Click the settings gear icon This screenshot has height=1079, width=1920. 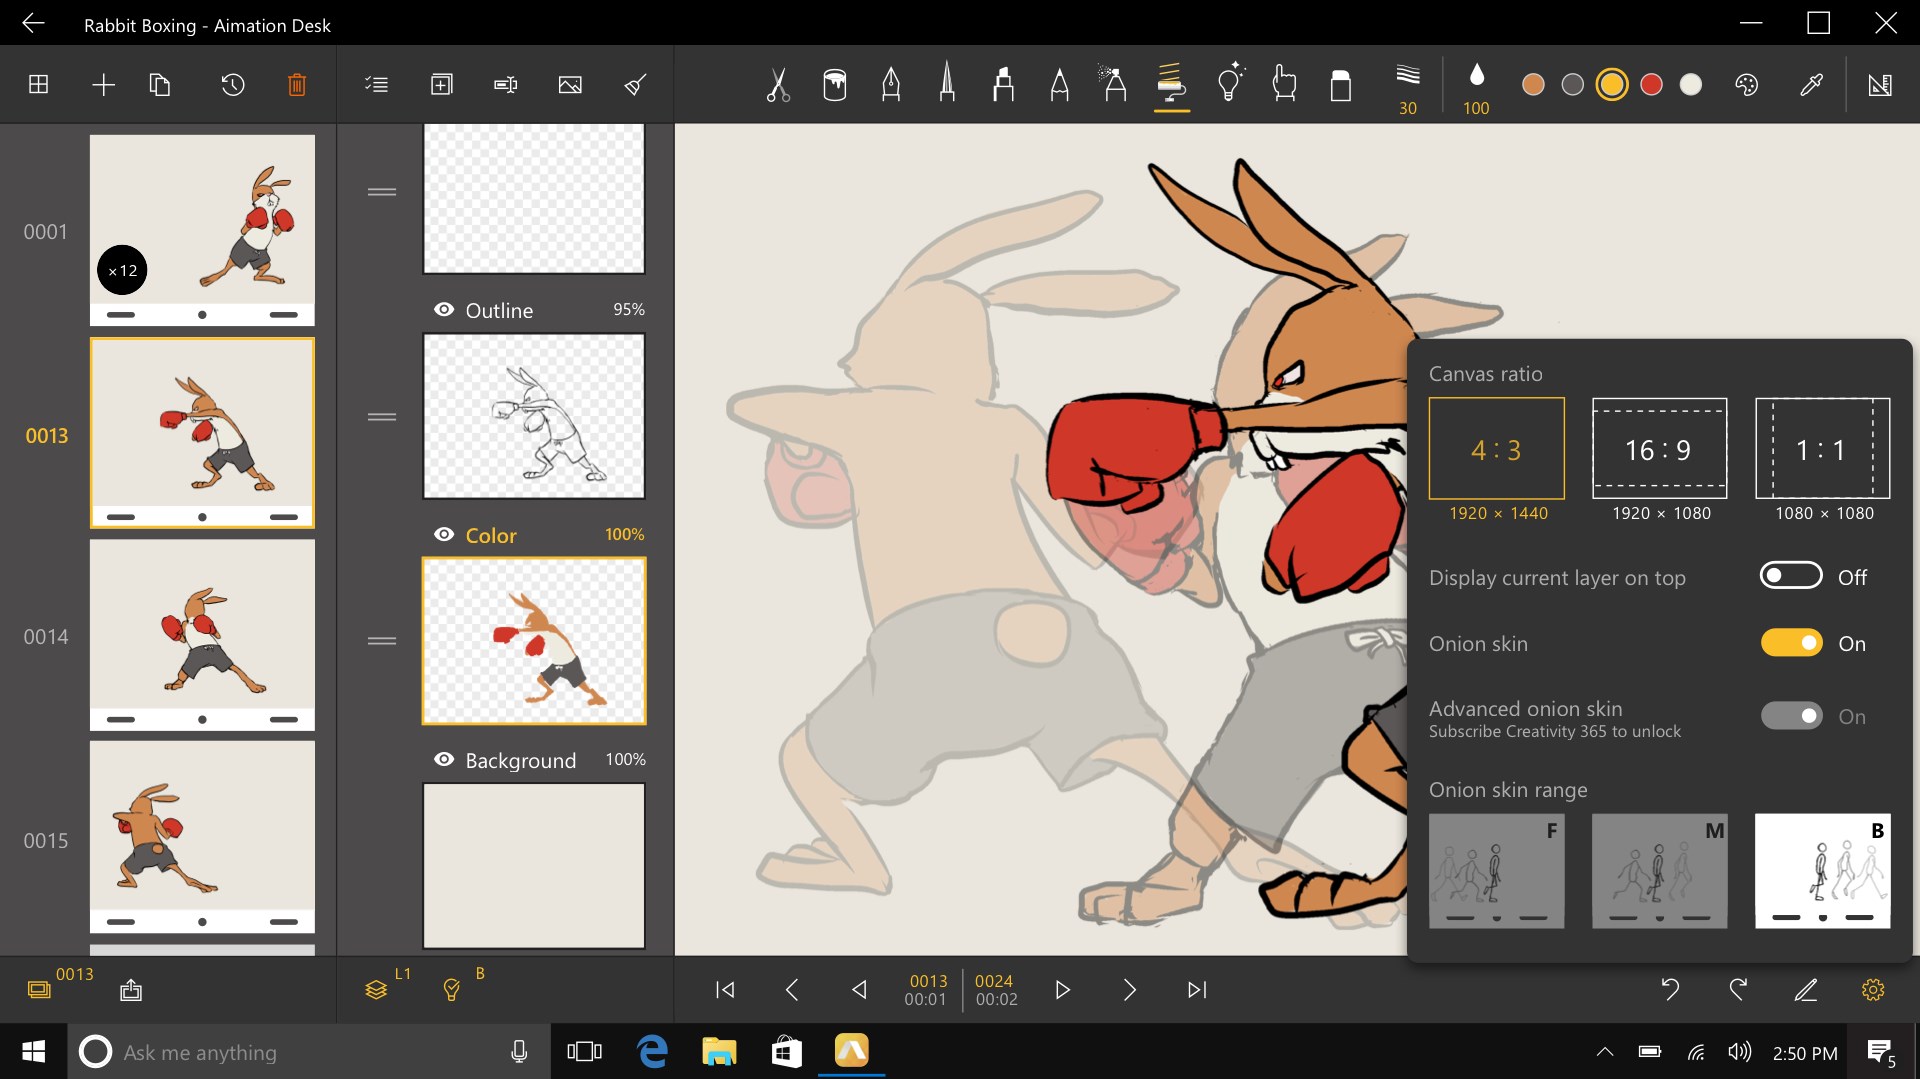(x=1873, y=990)
